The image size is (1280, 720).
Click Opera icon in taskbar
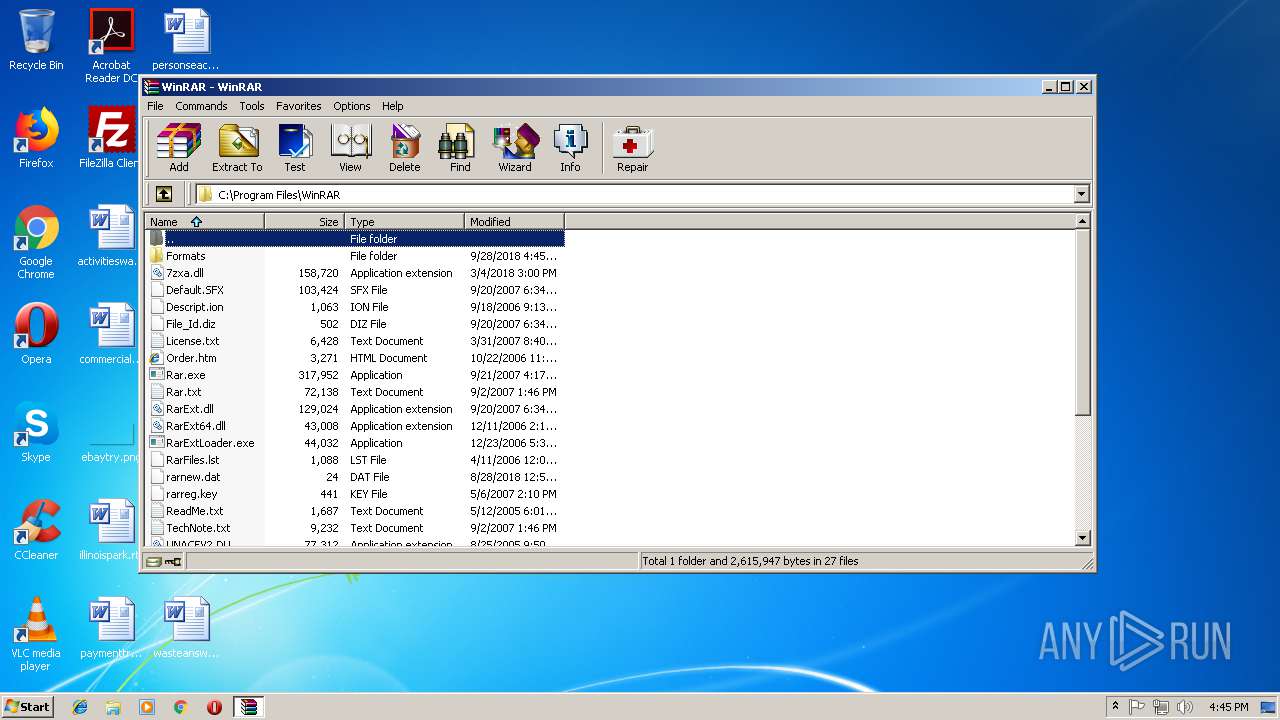coord(214,707)
